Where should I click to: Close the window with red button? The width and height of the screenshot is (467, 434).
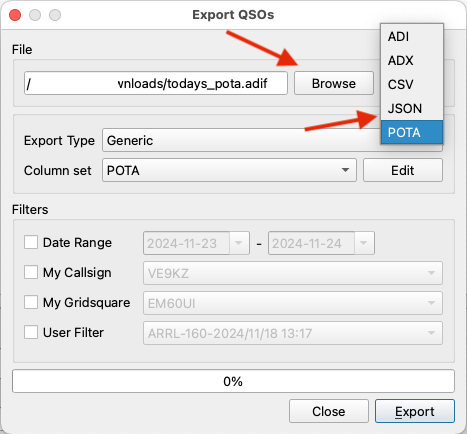pos(15,15)
